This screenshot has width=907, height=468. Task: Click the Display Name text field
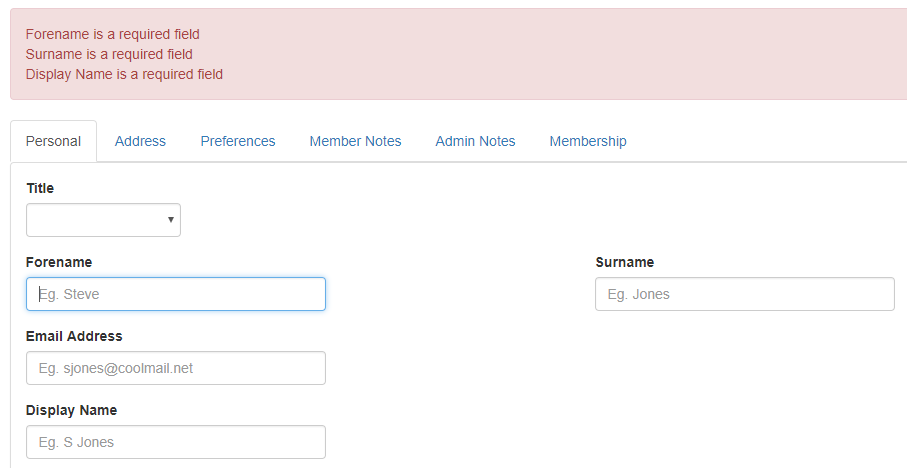(176, 442)
